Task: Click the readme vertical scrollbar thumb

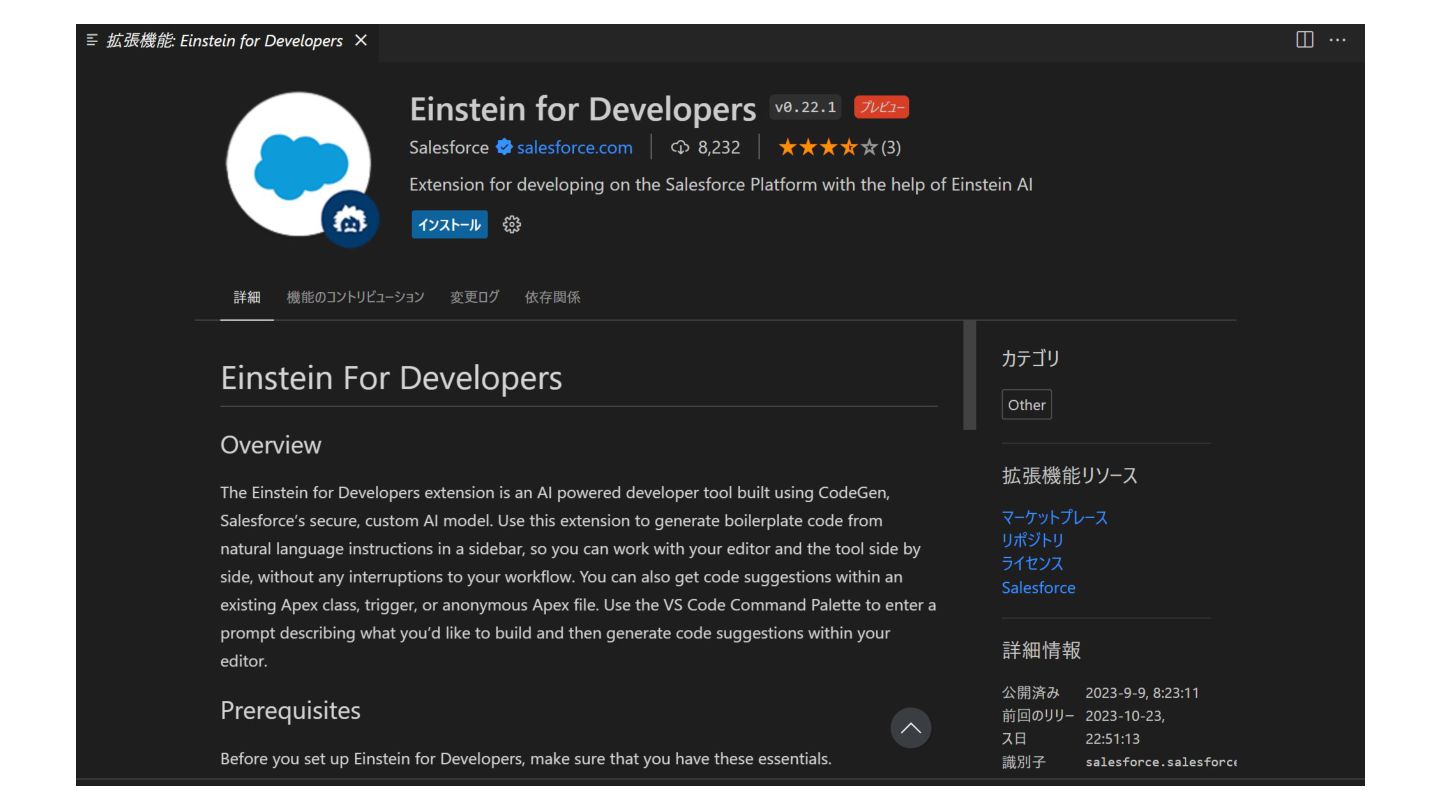Action: point(969,375)
